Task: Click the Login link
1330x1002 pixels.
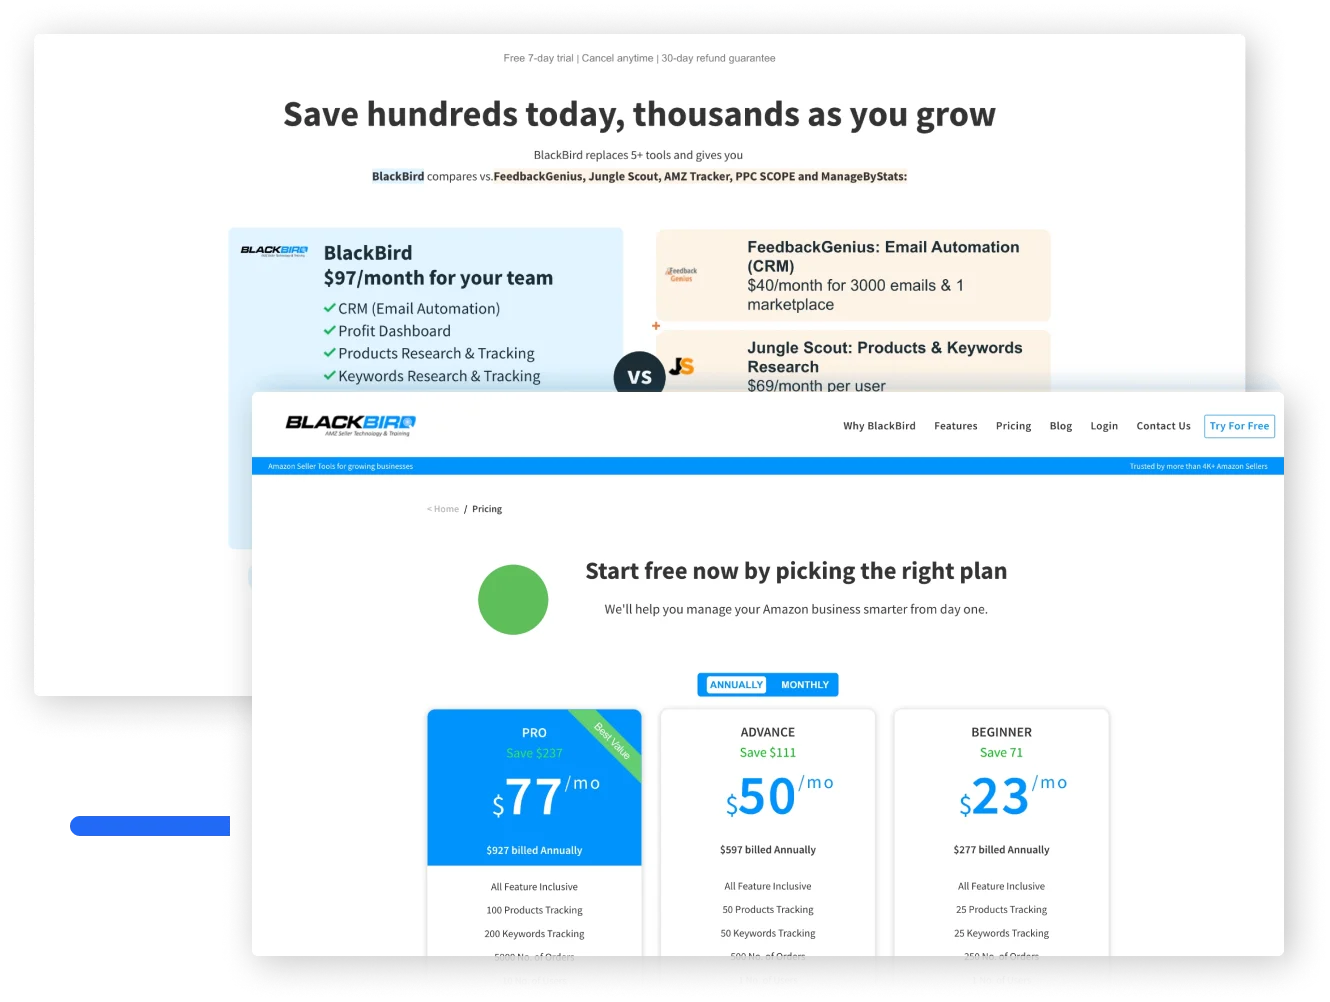Action: pos(1104,426)
